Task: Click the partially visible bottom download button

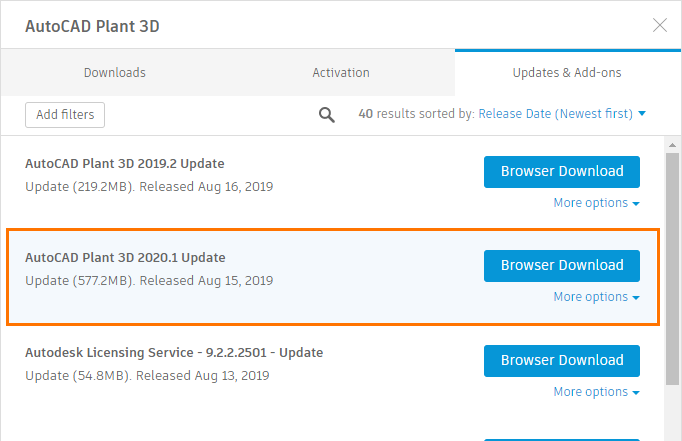Action: [562, 437]
